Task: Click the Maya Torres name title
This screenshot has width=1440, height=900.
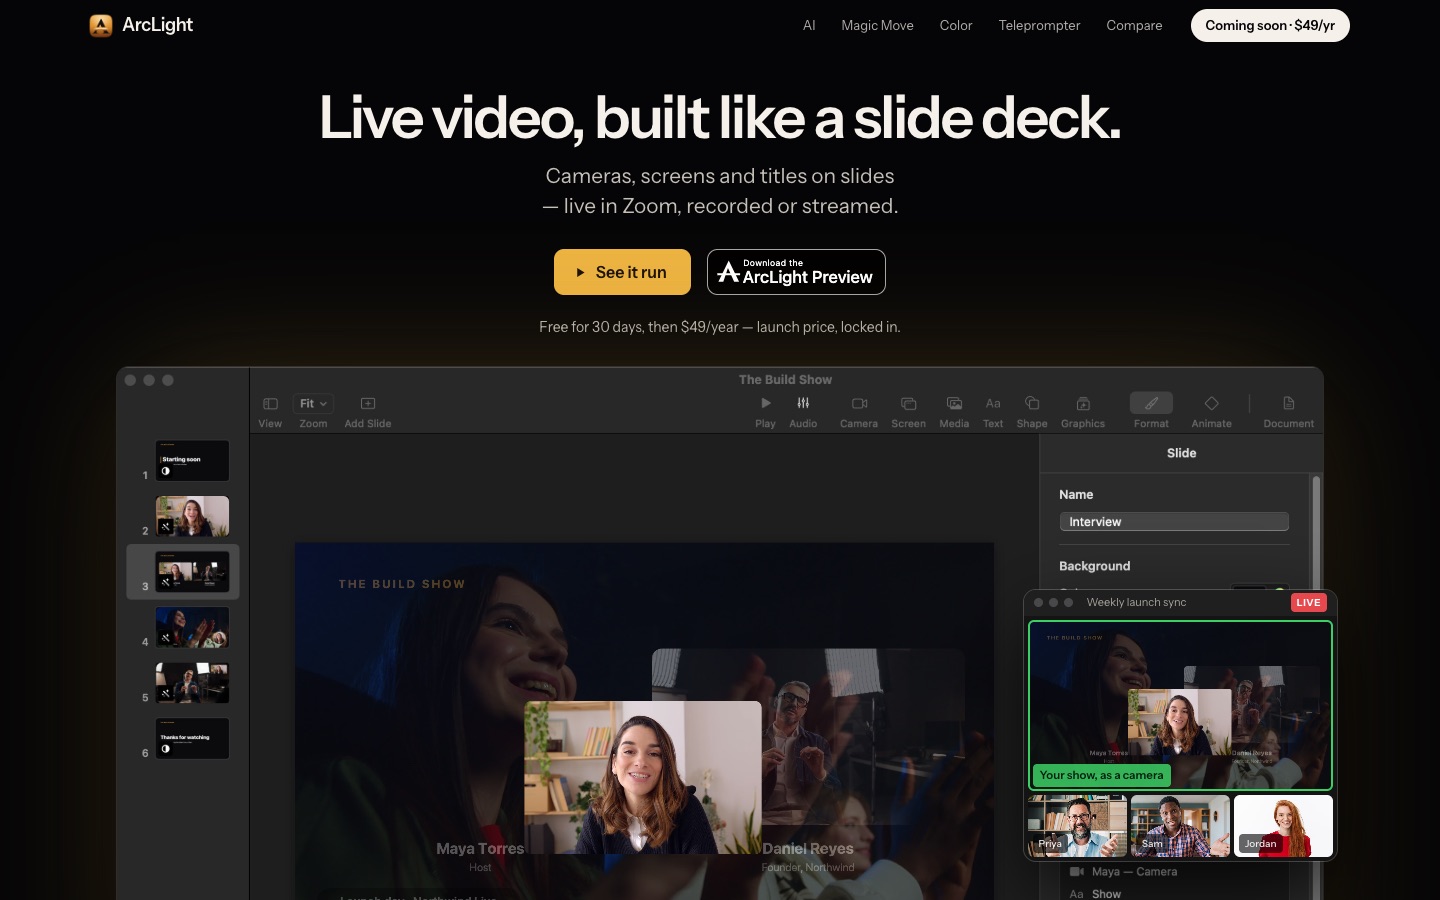Action: point(480,849)
